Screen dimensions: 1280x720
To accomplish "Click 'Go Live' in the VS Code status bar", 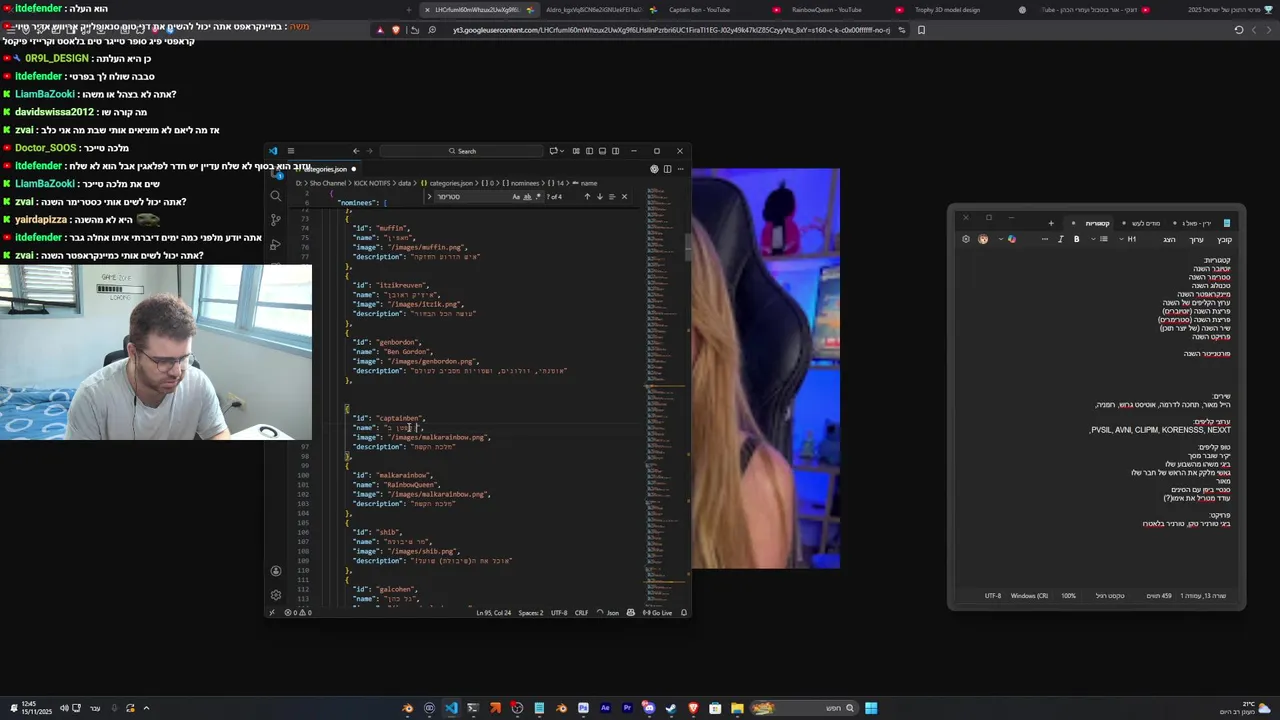I will pyautogui.click(x=657, y=613).
